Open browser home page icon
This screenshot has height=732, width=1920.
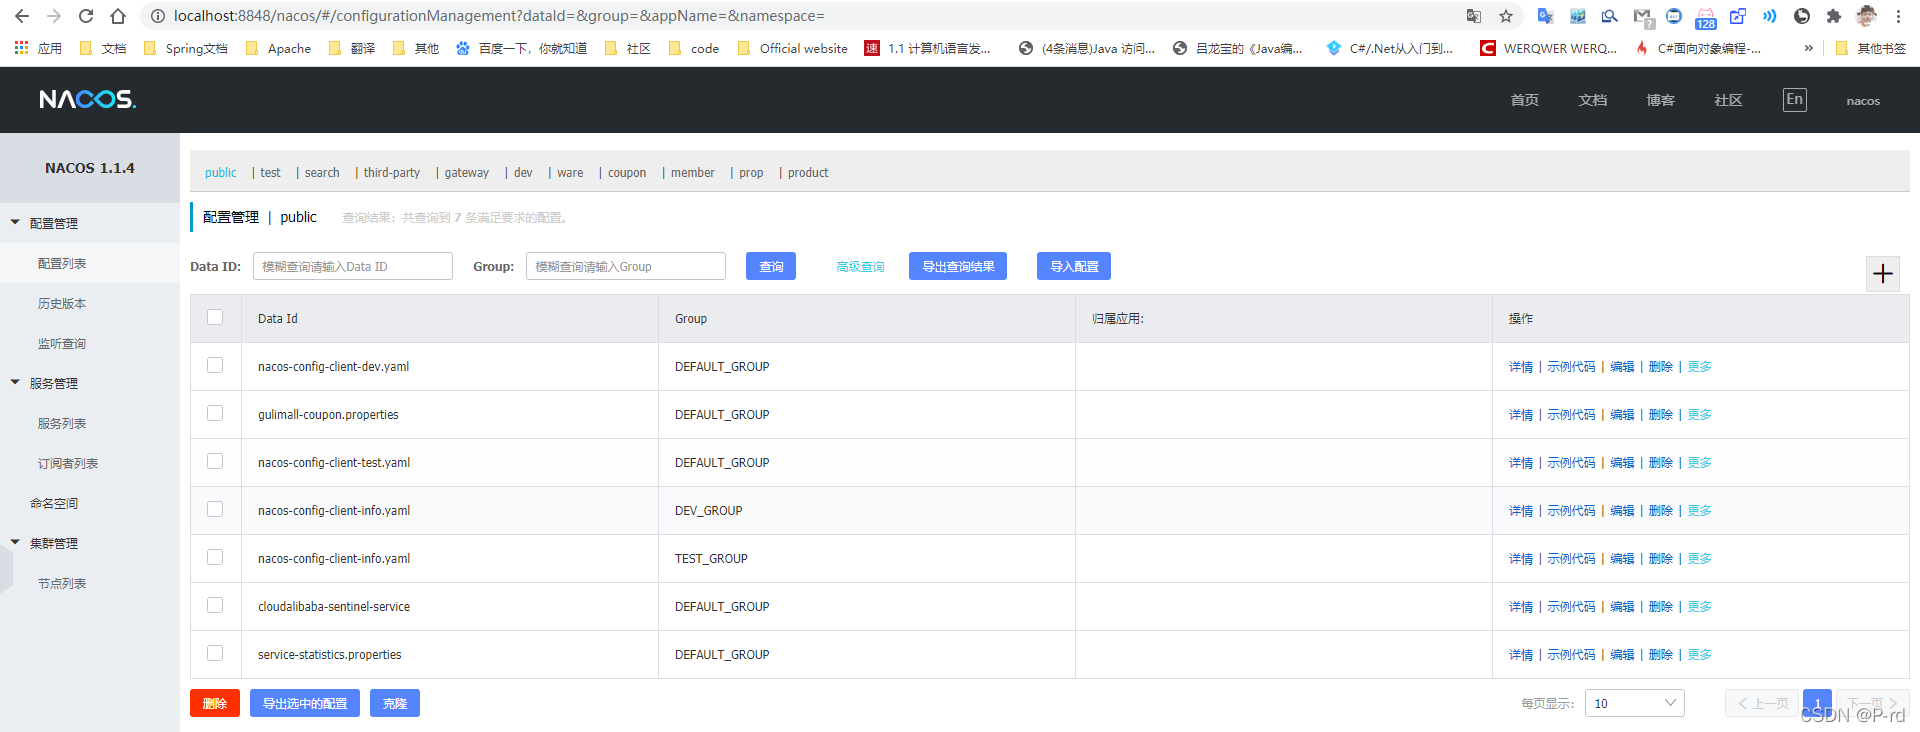pos(118,16)
